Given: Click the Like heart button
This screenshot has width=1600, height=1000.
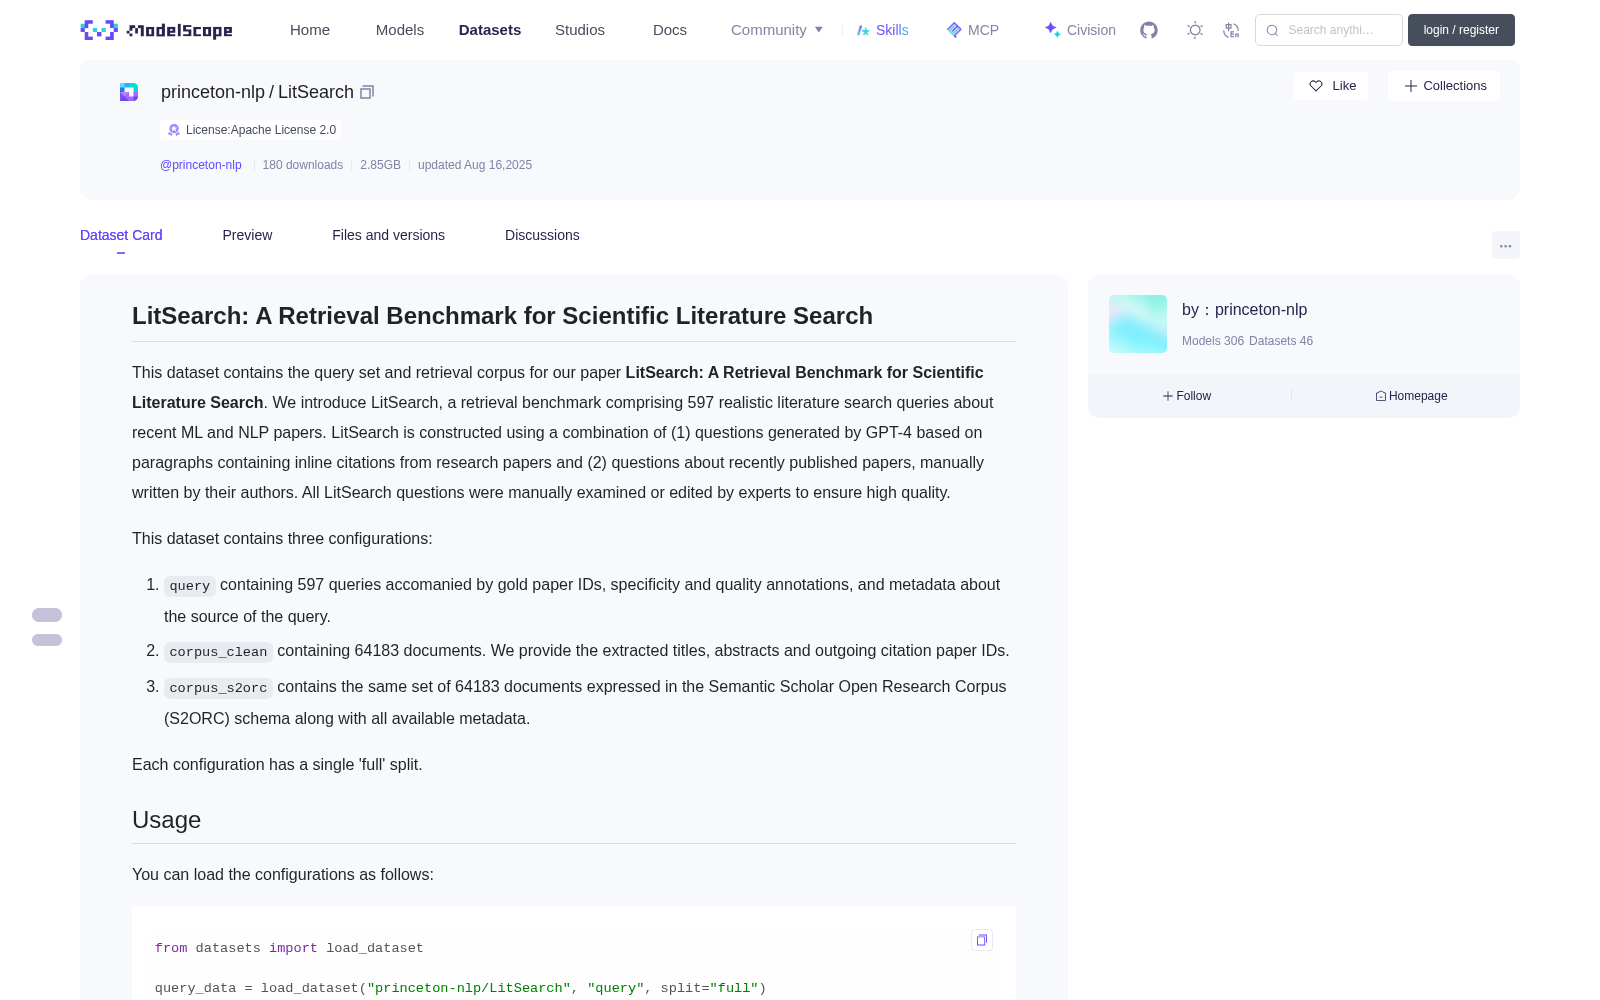Looking at the screenshot, I should tap(1331, 86).
